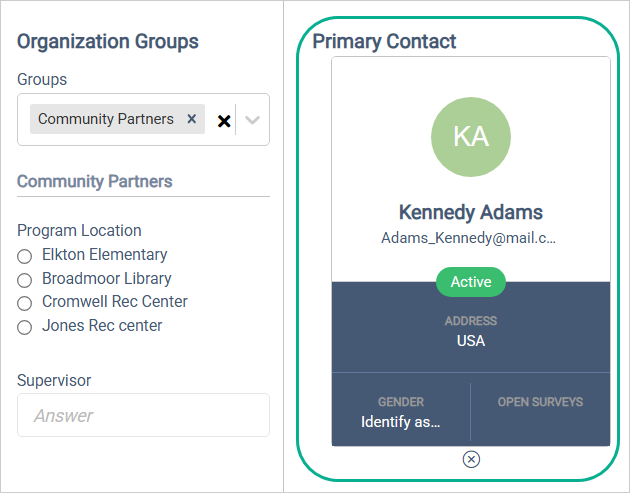Click the Open Surveys section
The height and width of the screenshot is (493, 630).
(540, 402)
